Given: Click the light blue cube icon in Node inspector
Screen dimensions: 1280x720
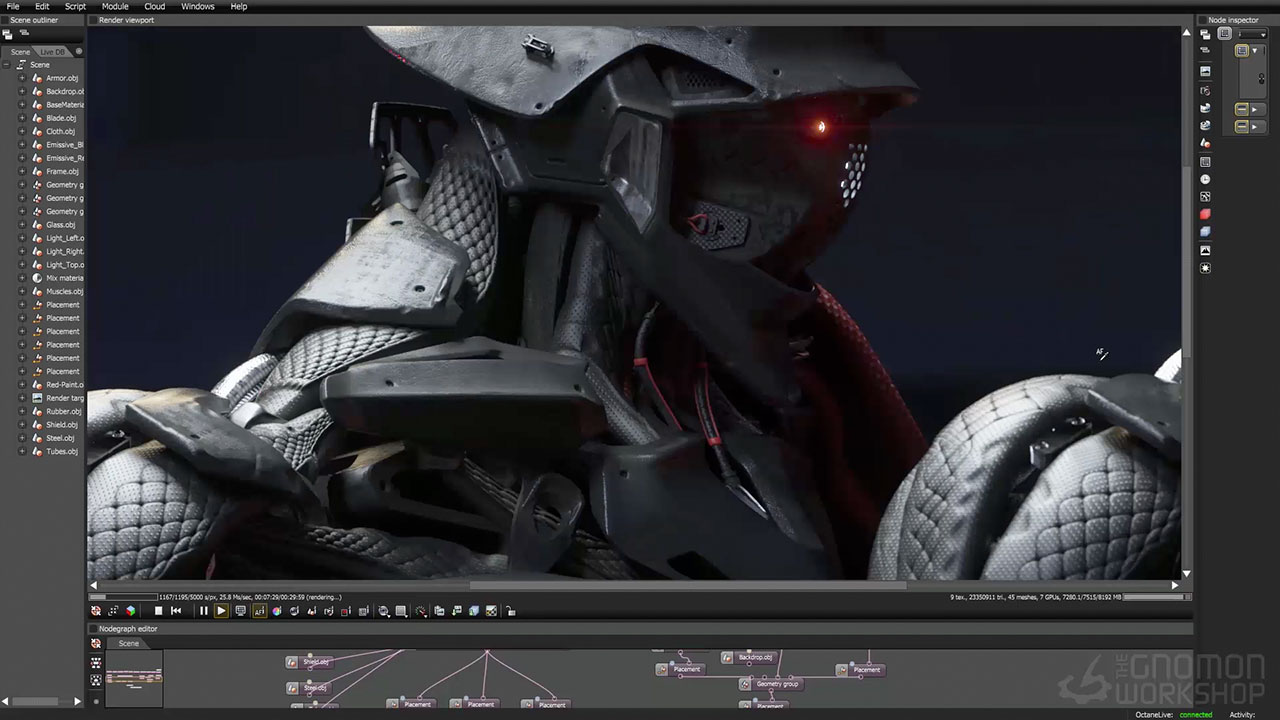Looking at the screenshot, I should coord(1205,231).
